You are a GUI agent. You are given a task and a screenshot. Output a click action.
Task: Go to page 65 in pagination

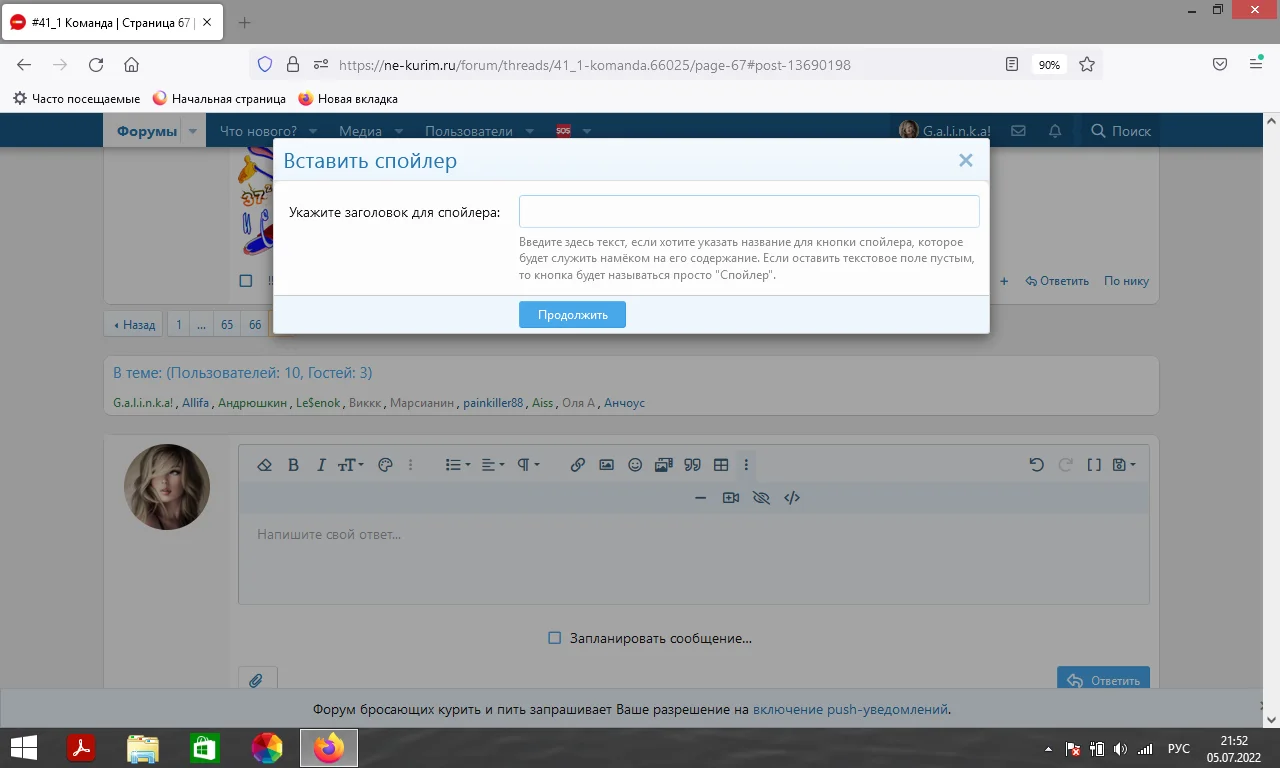(x=228, y=324)
